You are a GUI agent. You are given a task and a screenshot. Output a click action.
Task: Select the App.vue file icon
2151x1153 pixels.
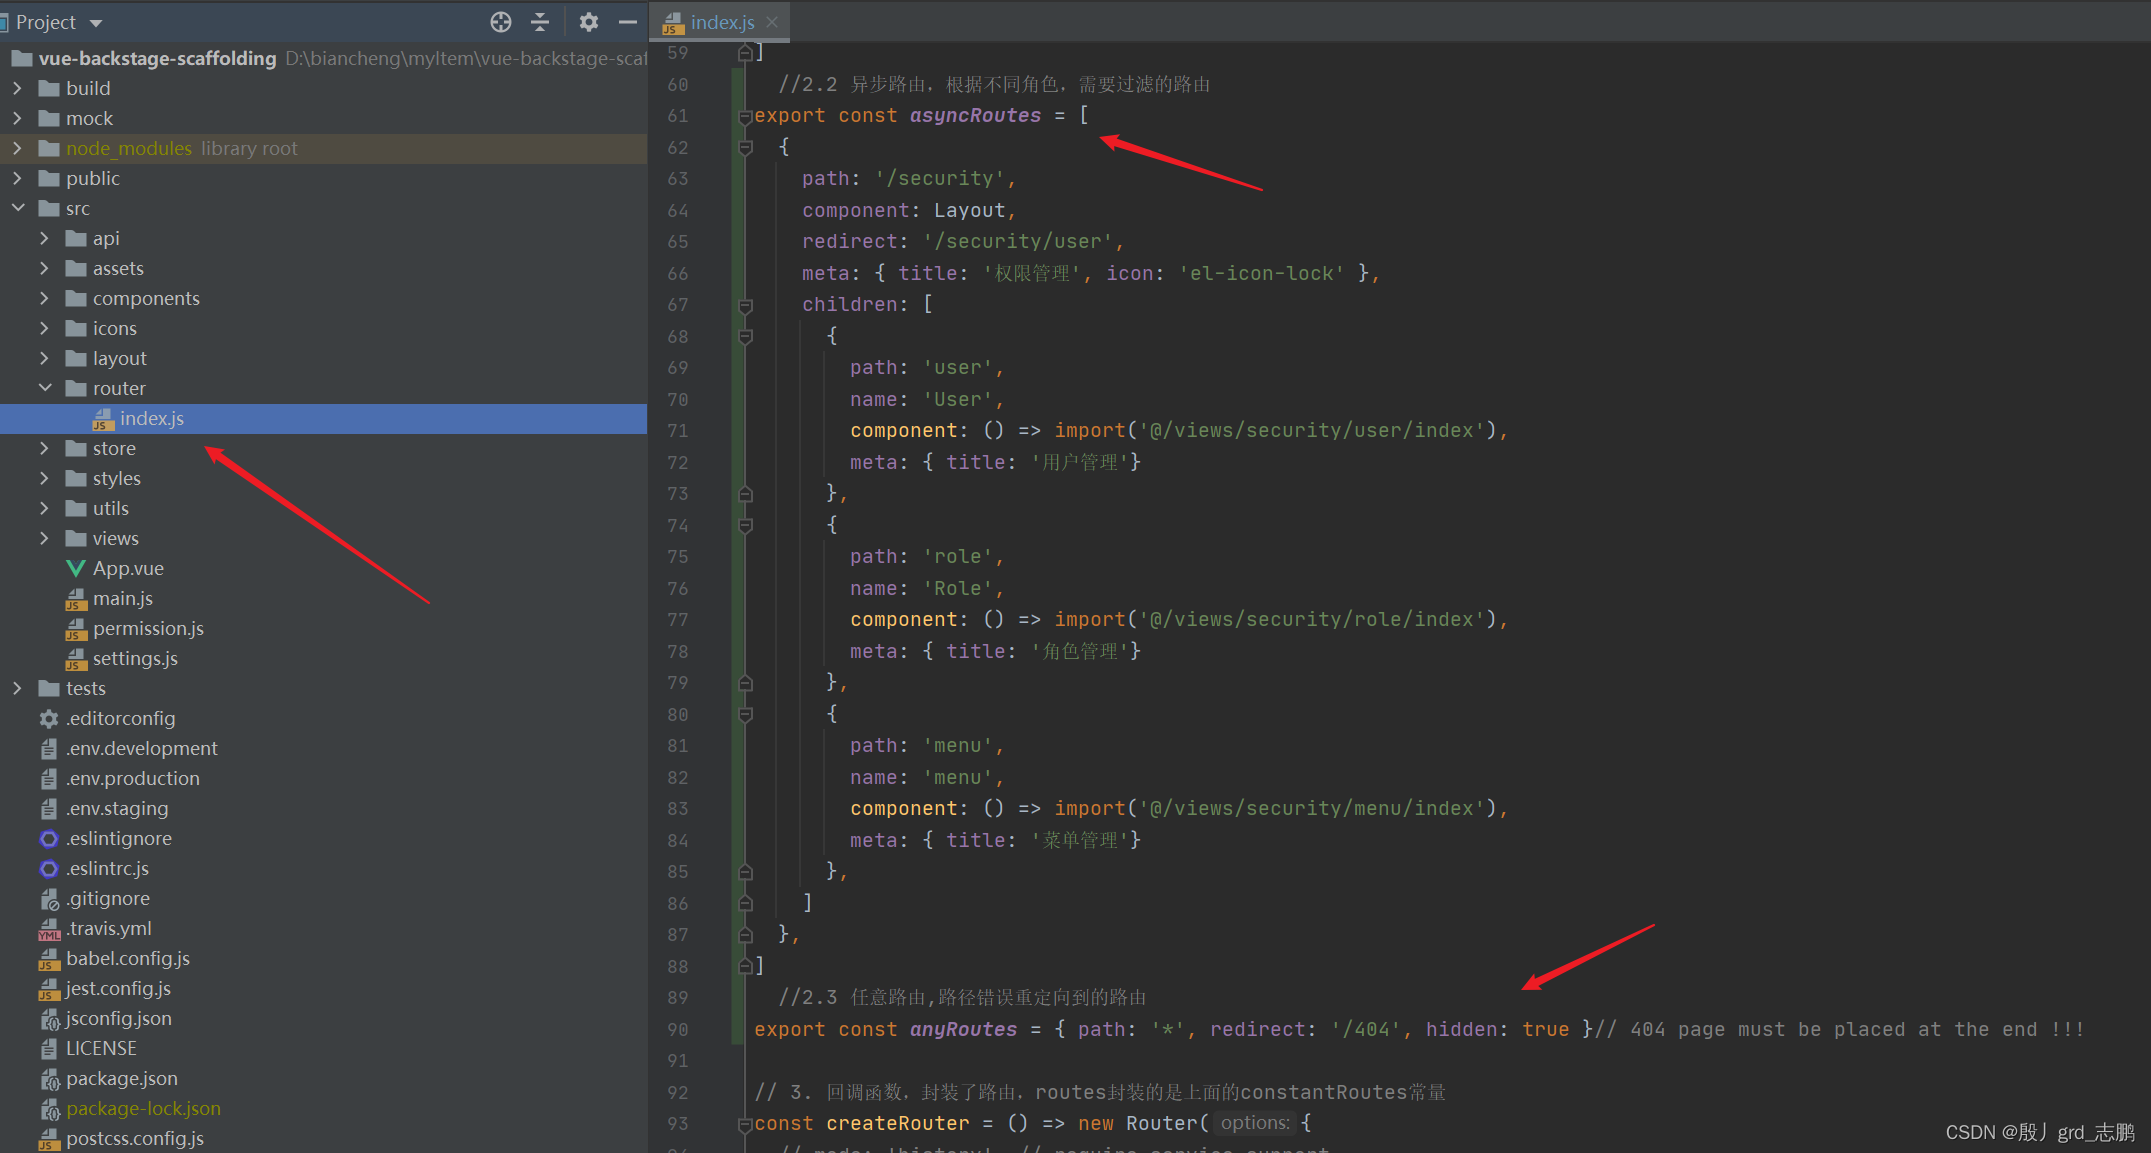click(75, 568)
